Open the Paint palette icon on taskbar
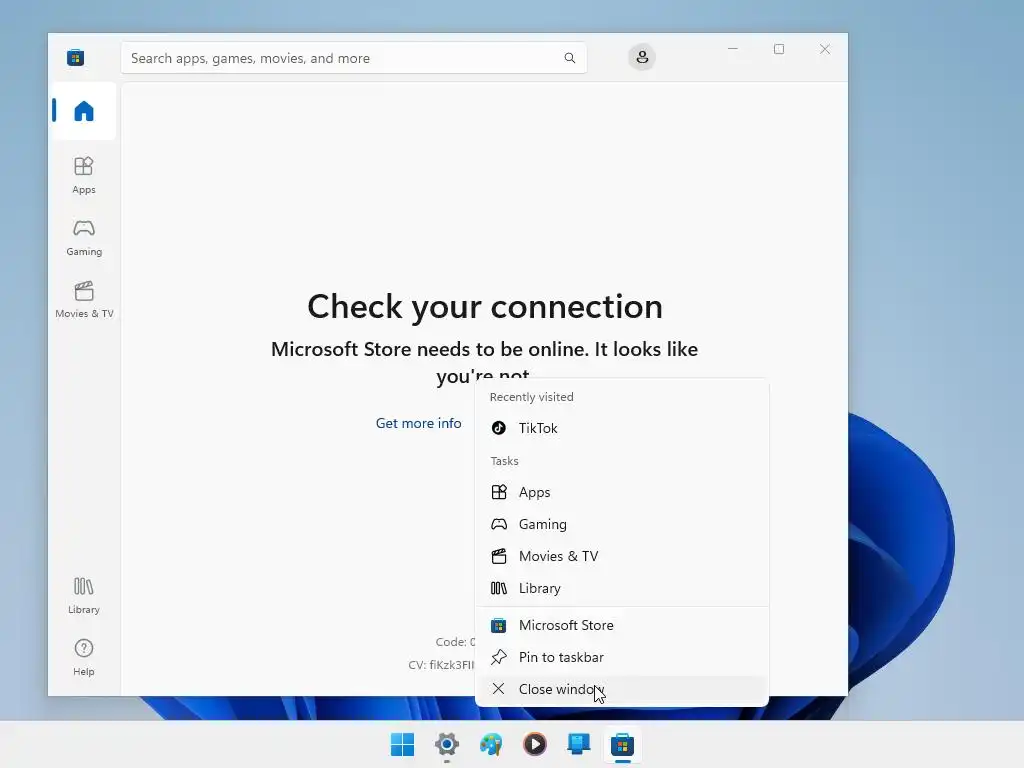 click(x=491, y=744)
